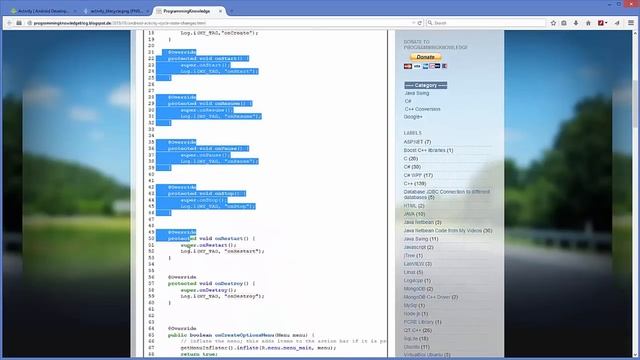
Task: Open Node.js (1) label link
Action: (x=416, y=314)
